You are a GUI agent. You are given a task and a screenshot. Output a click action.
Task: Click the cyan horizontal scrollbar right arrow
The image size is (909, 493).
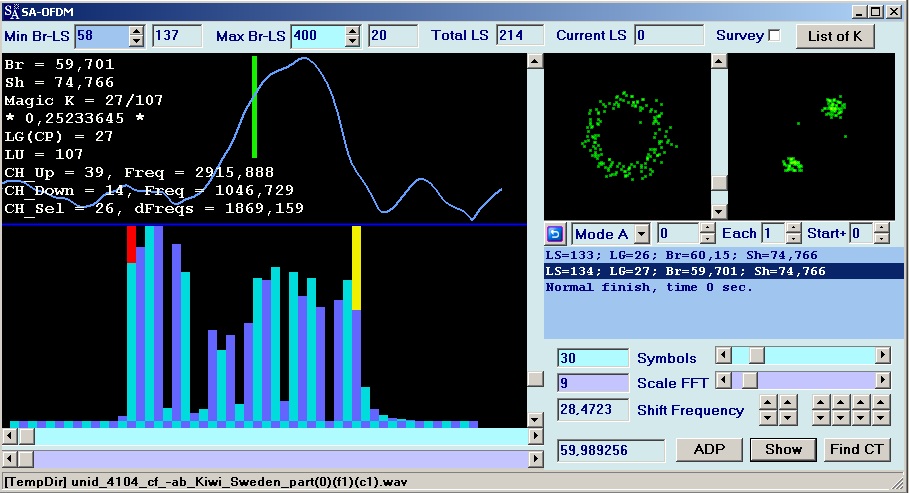pyautogui.click(x=536, y=436)
